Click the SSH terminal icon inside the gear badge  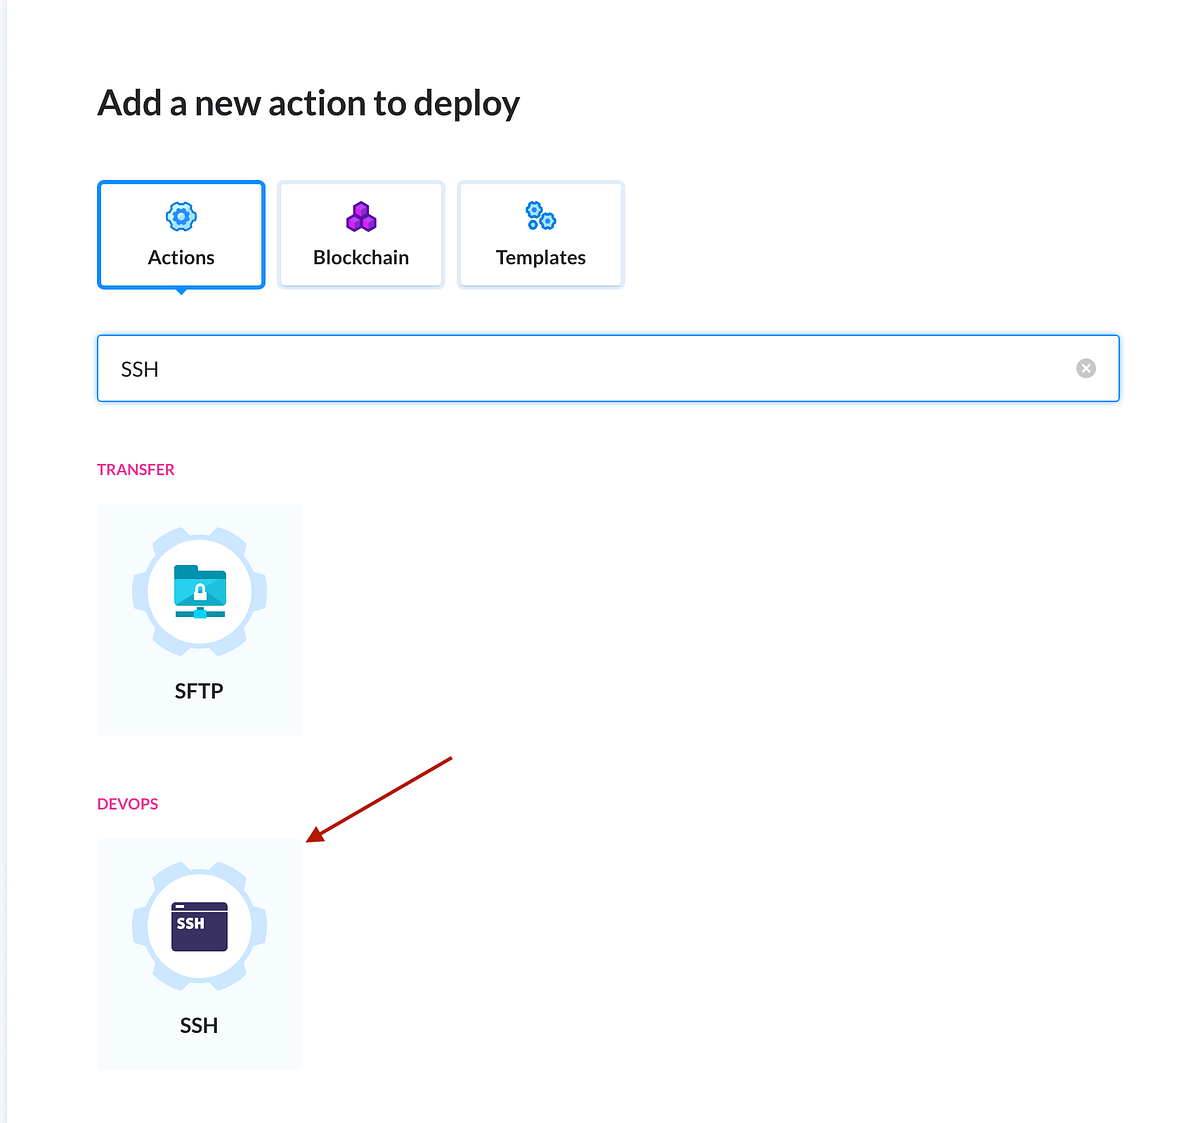click(x=199, y=926)
